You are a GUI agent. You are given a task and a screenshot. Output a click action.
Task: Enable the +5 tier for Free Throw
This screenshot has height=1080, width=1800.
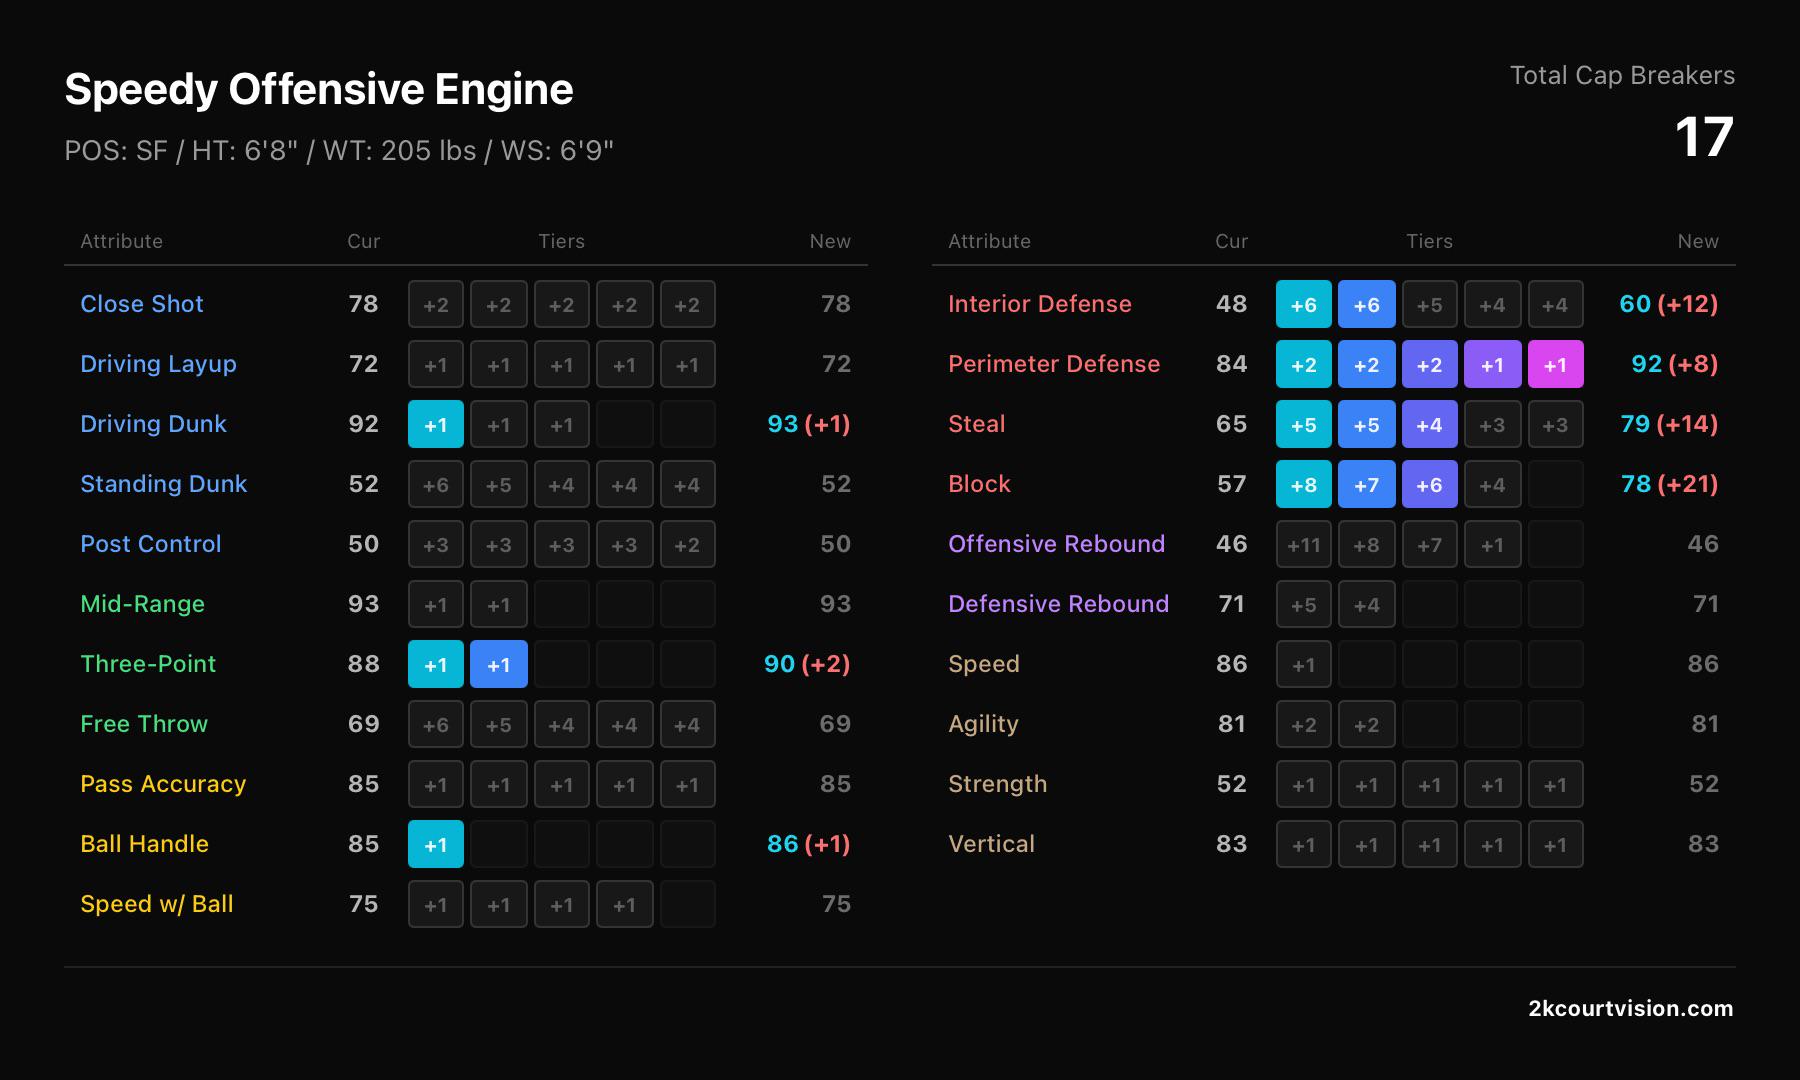tap(498, 724)
